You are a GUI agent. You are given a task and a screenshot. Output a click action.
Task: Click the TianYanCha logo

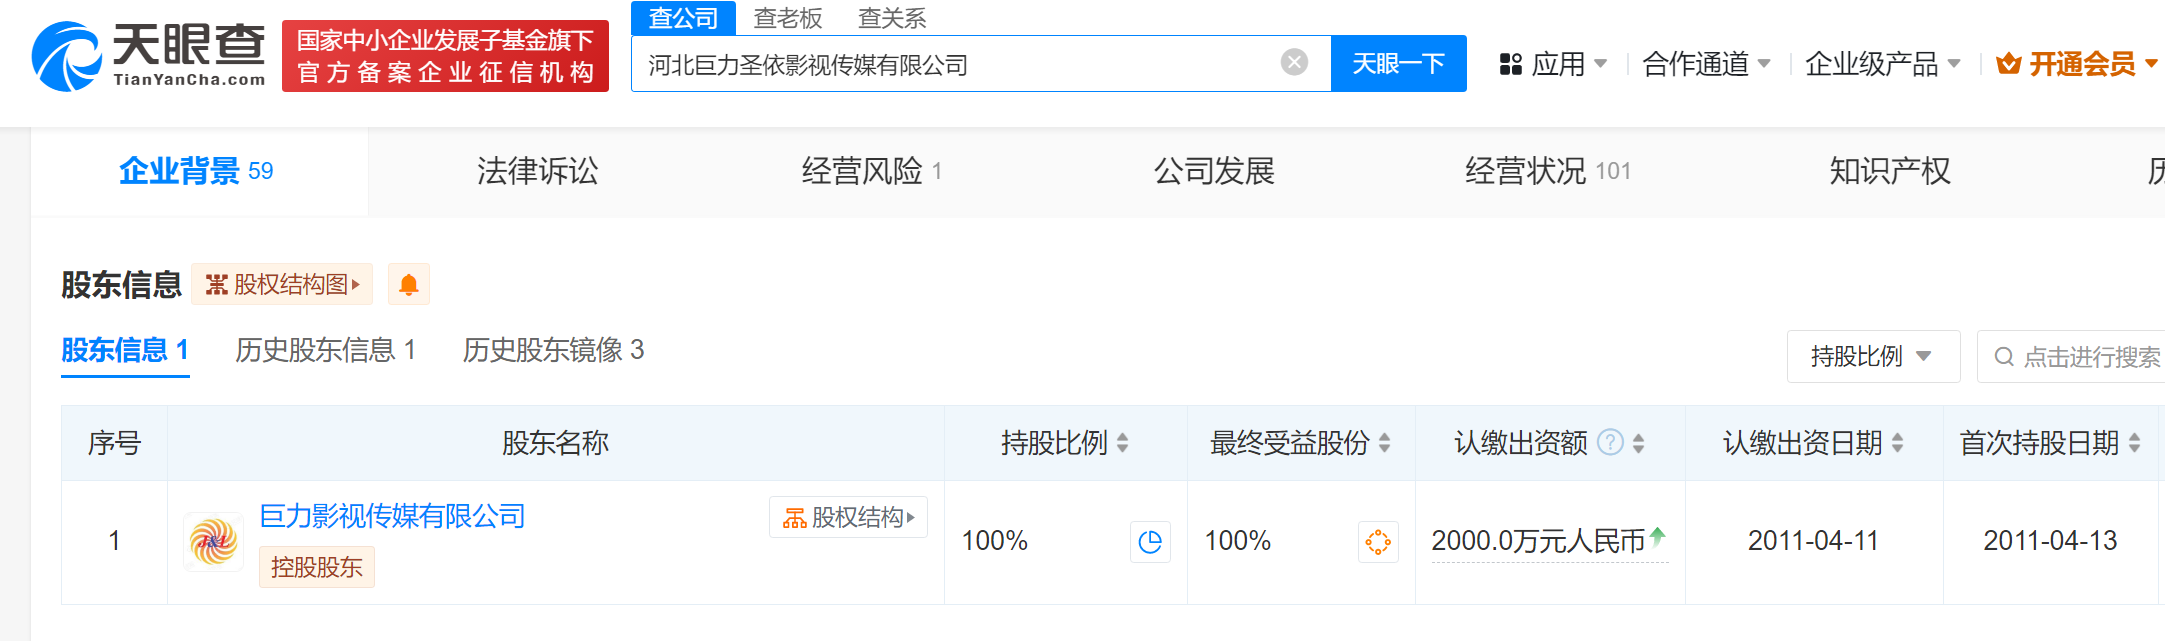pyautogui.click(x=148, y=56)
